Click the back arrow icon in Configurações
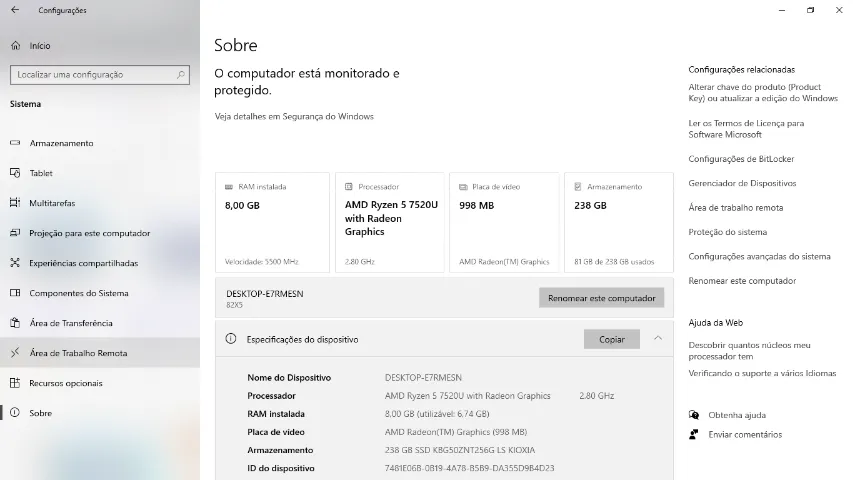 click(x=15, y=10)
